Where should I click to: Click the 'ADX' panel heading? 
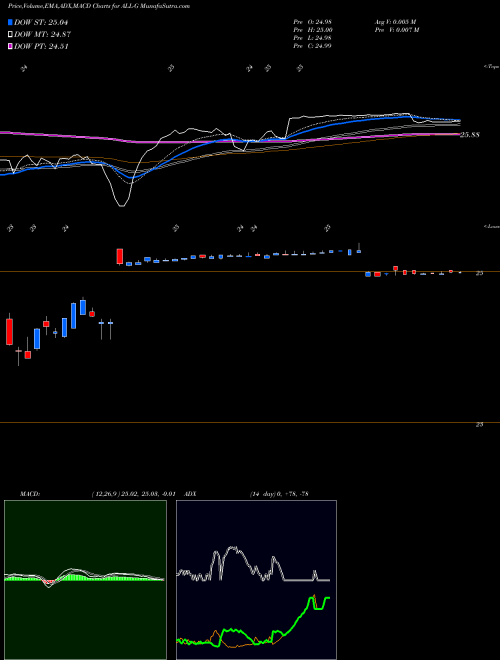click(x=190, y=494)
